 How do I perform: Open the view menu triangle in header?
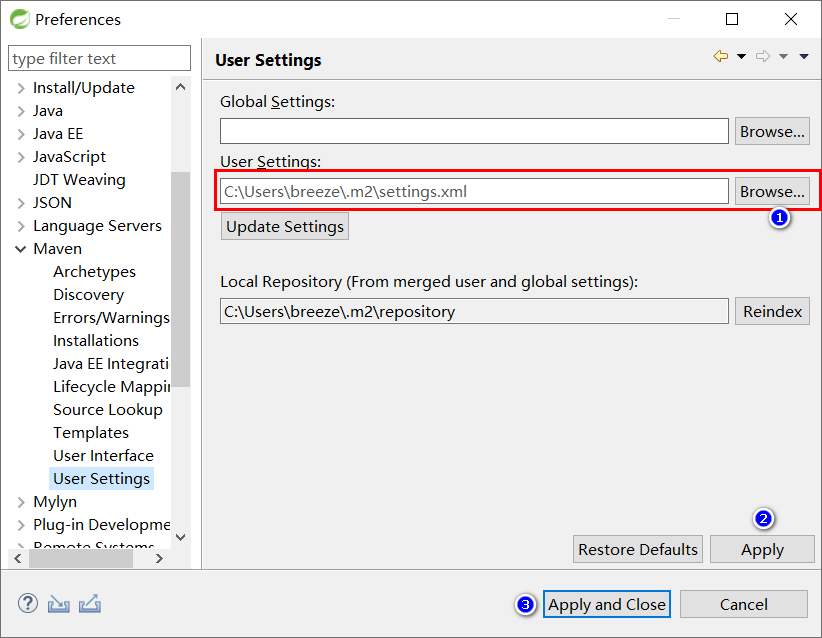[x=804, y=56]
